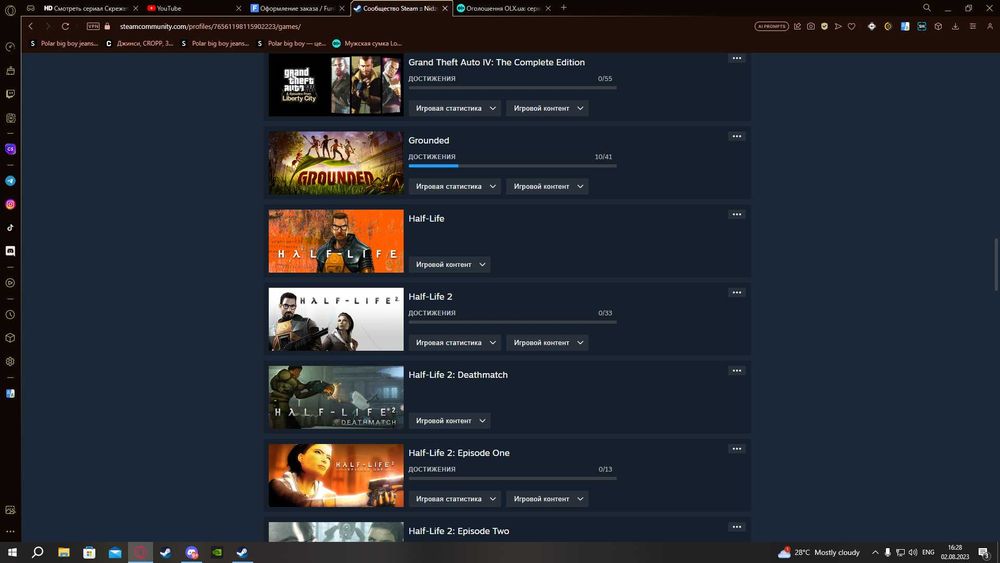
Task: Open GX Control speedometer icon in sidebar
Action: (x=10, y=47)
